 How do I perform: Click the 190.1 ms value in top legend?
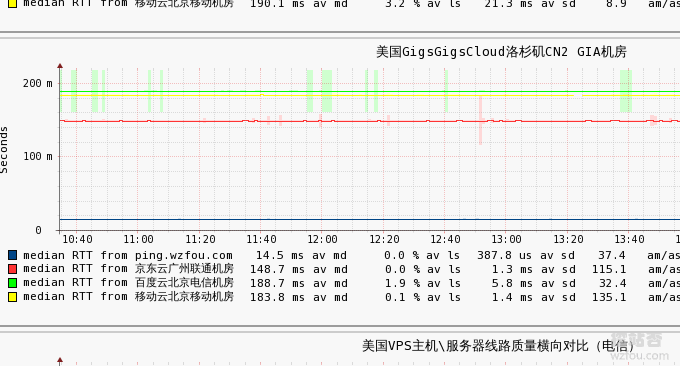pyautogui.click(x=278, y=4)
